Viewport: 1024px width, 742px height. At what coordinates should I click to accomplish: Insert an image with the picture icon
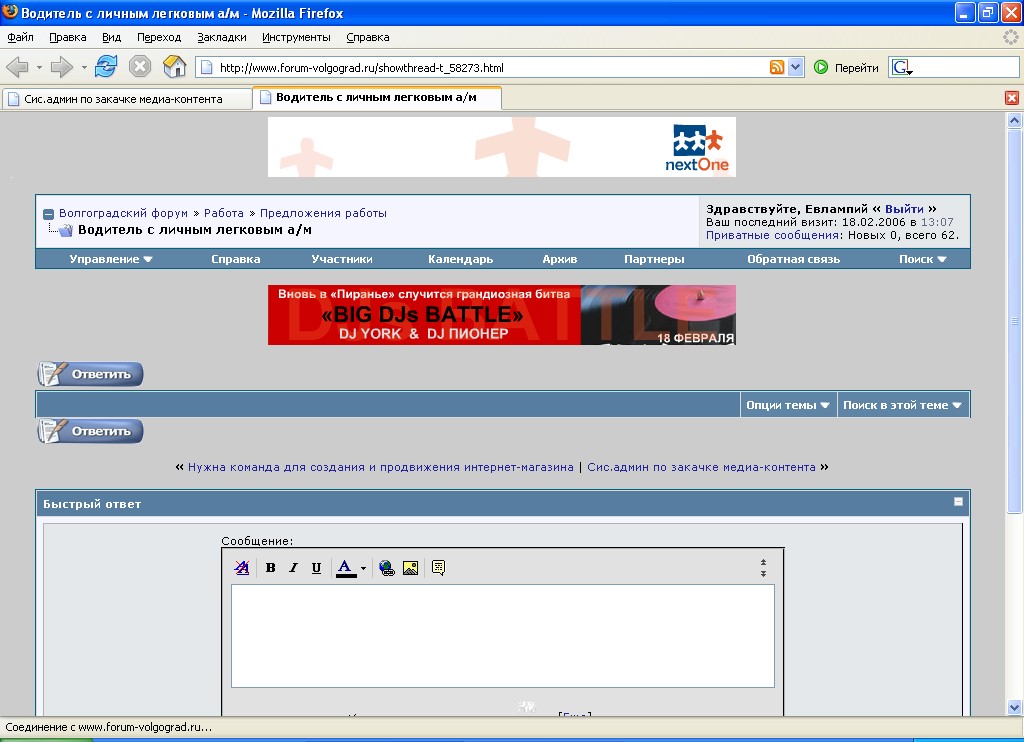coord(410,568)
